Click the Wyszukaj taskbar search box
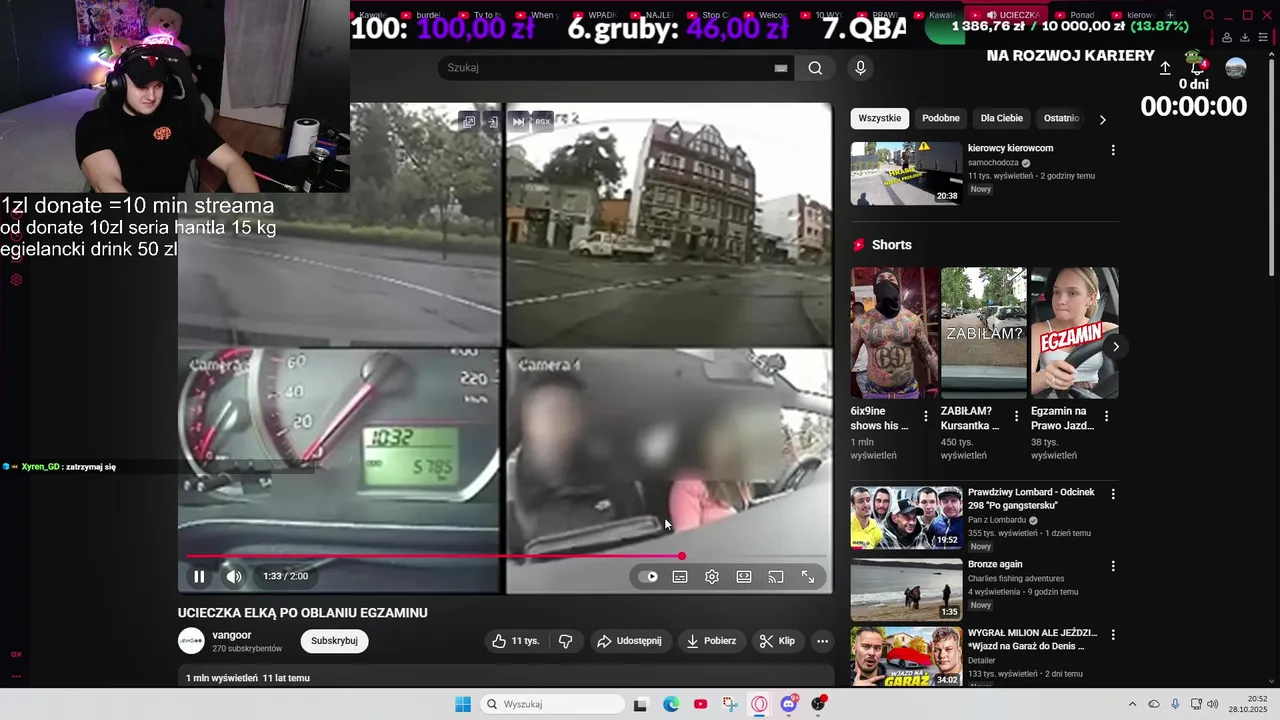 click(552, 704)
